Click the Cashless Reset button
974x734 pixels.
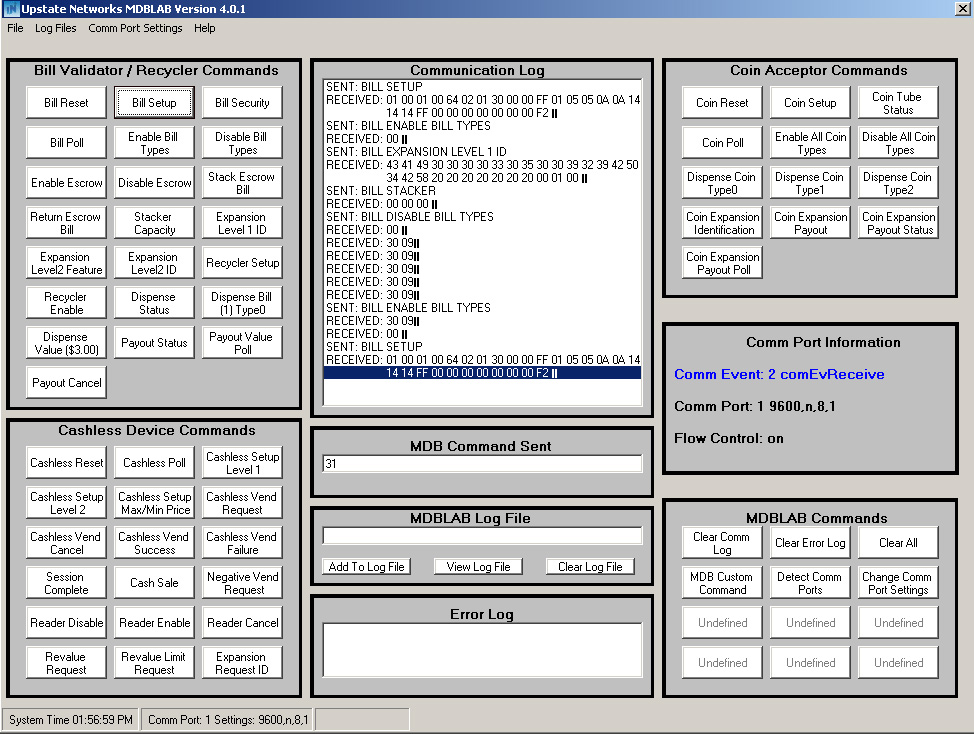66,463
